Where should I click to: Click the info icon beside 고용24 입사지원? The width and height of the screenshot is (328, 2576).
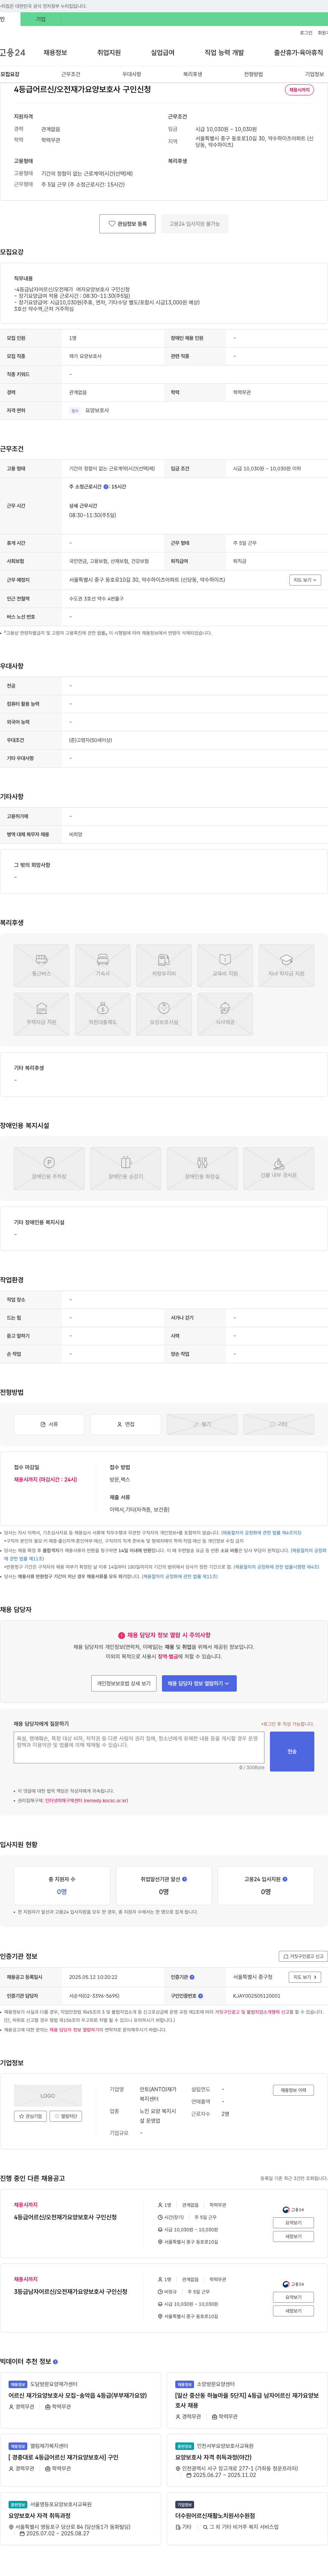click(x=285, y=1879)
